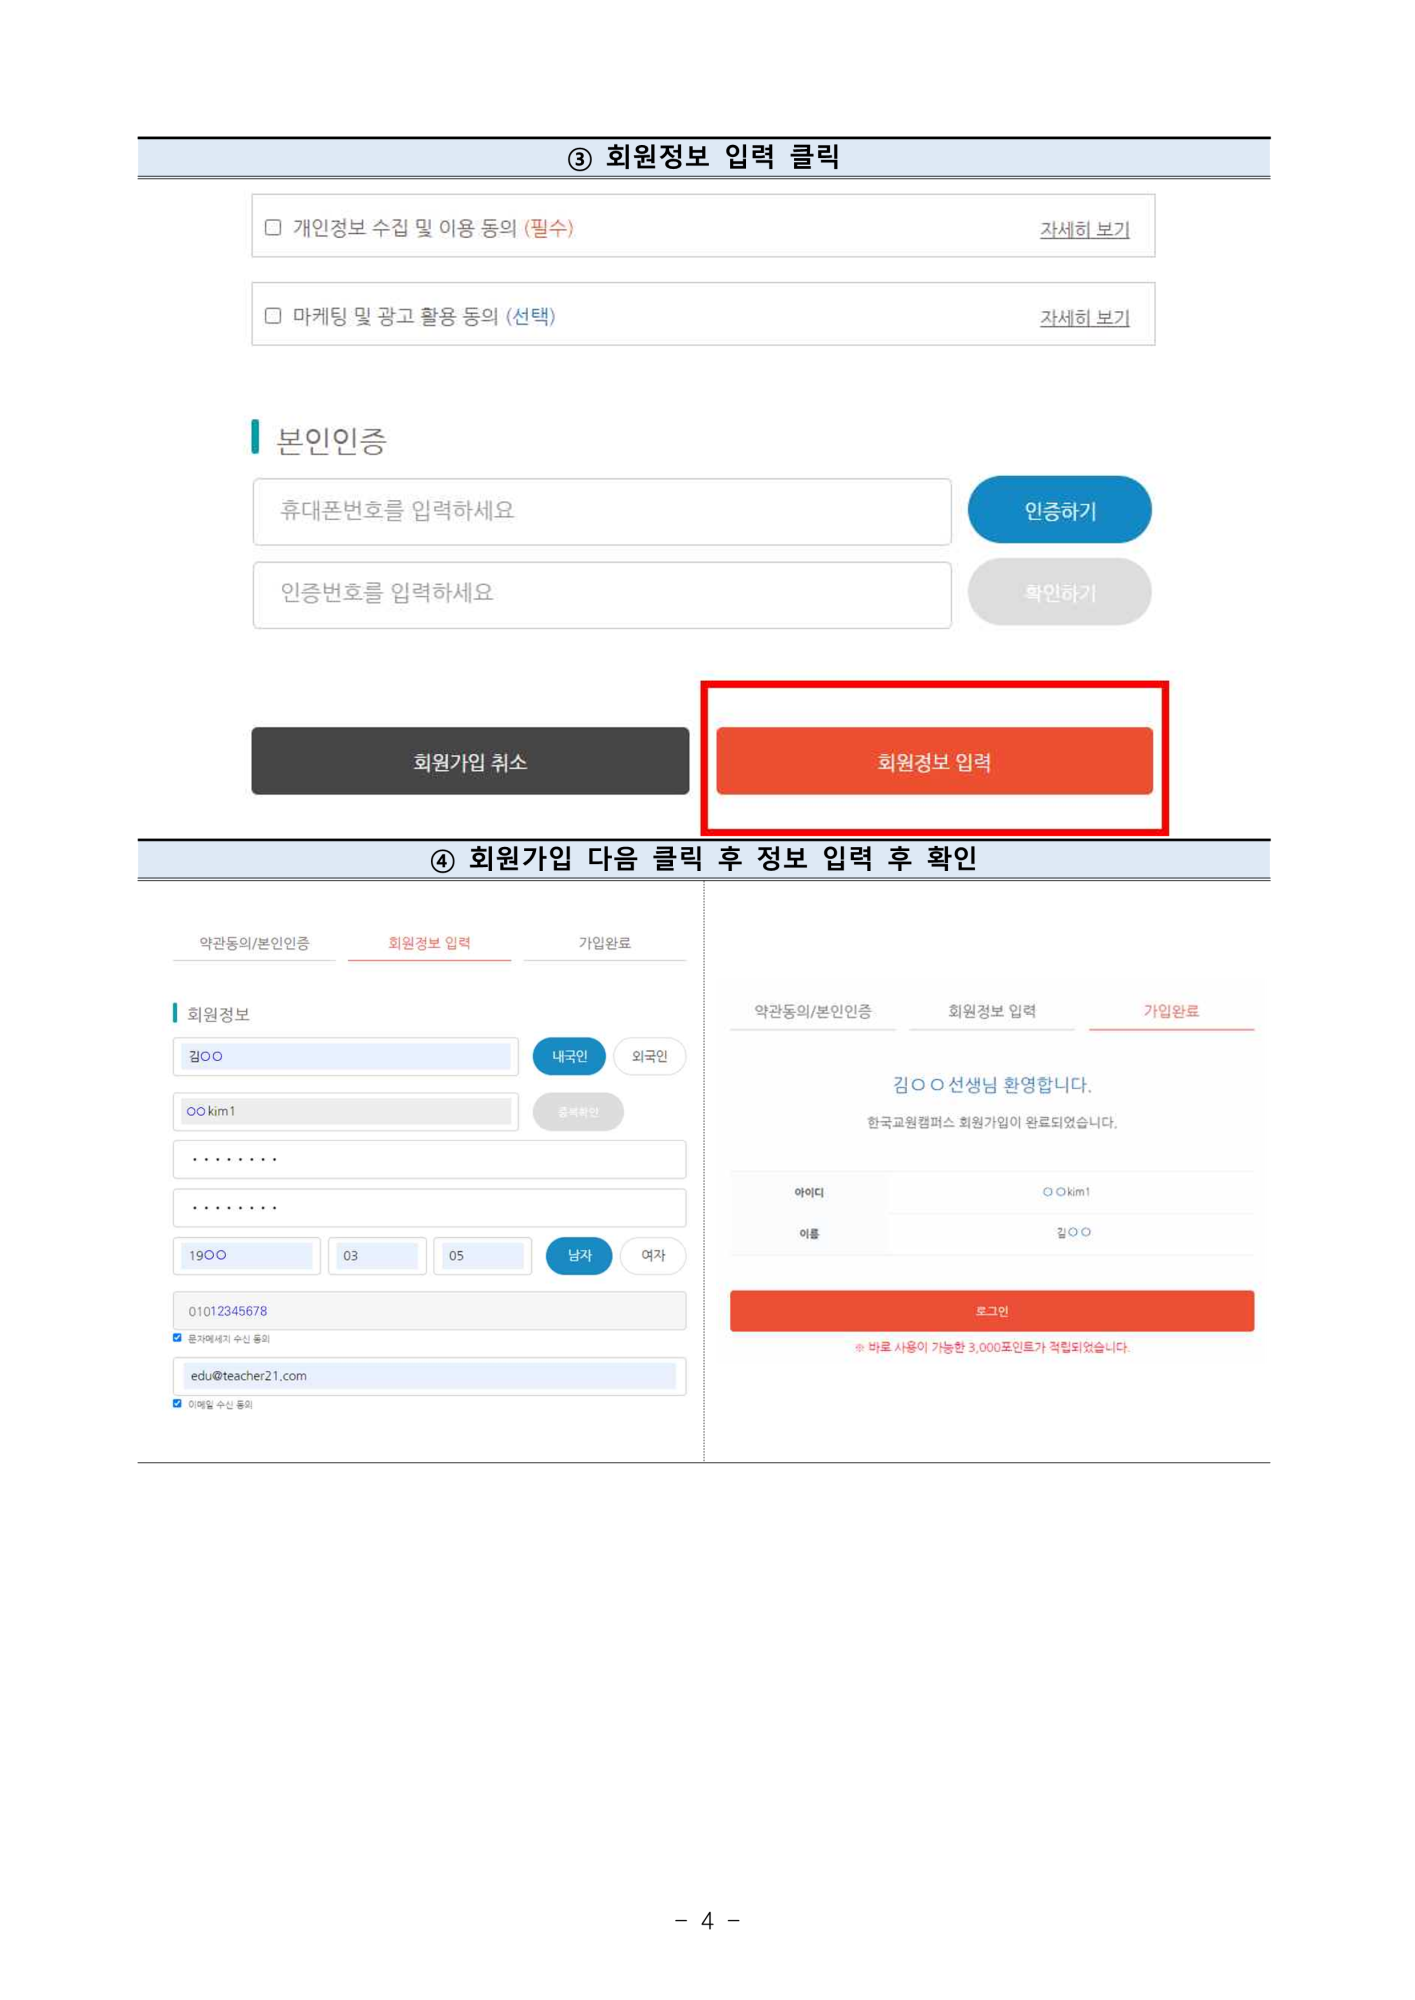Click the gray 확인하기 button
Image resolution: width=1415 pixels, height=2000 pixels.
[x=1060, y=593]
